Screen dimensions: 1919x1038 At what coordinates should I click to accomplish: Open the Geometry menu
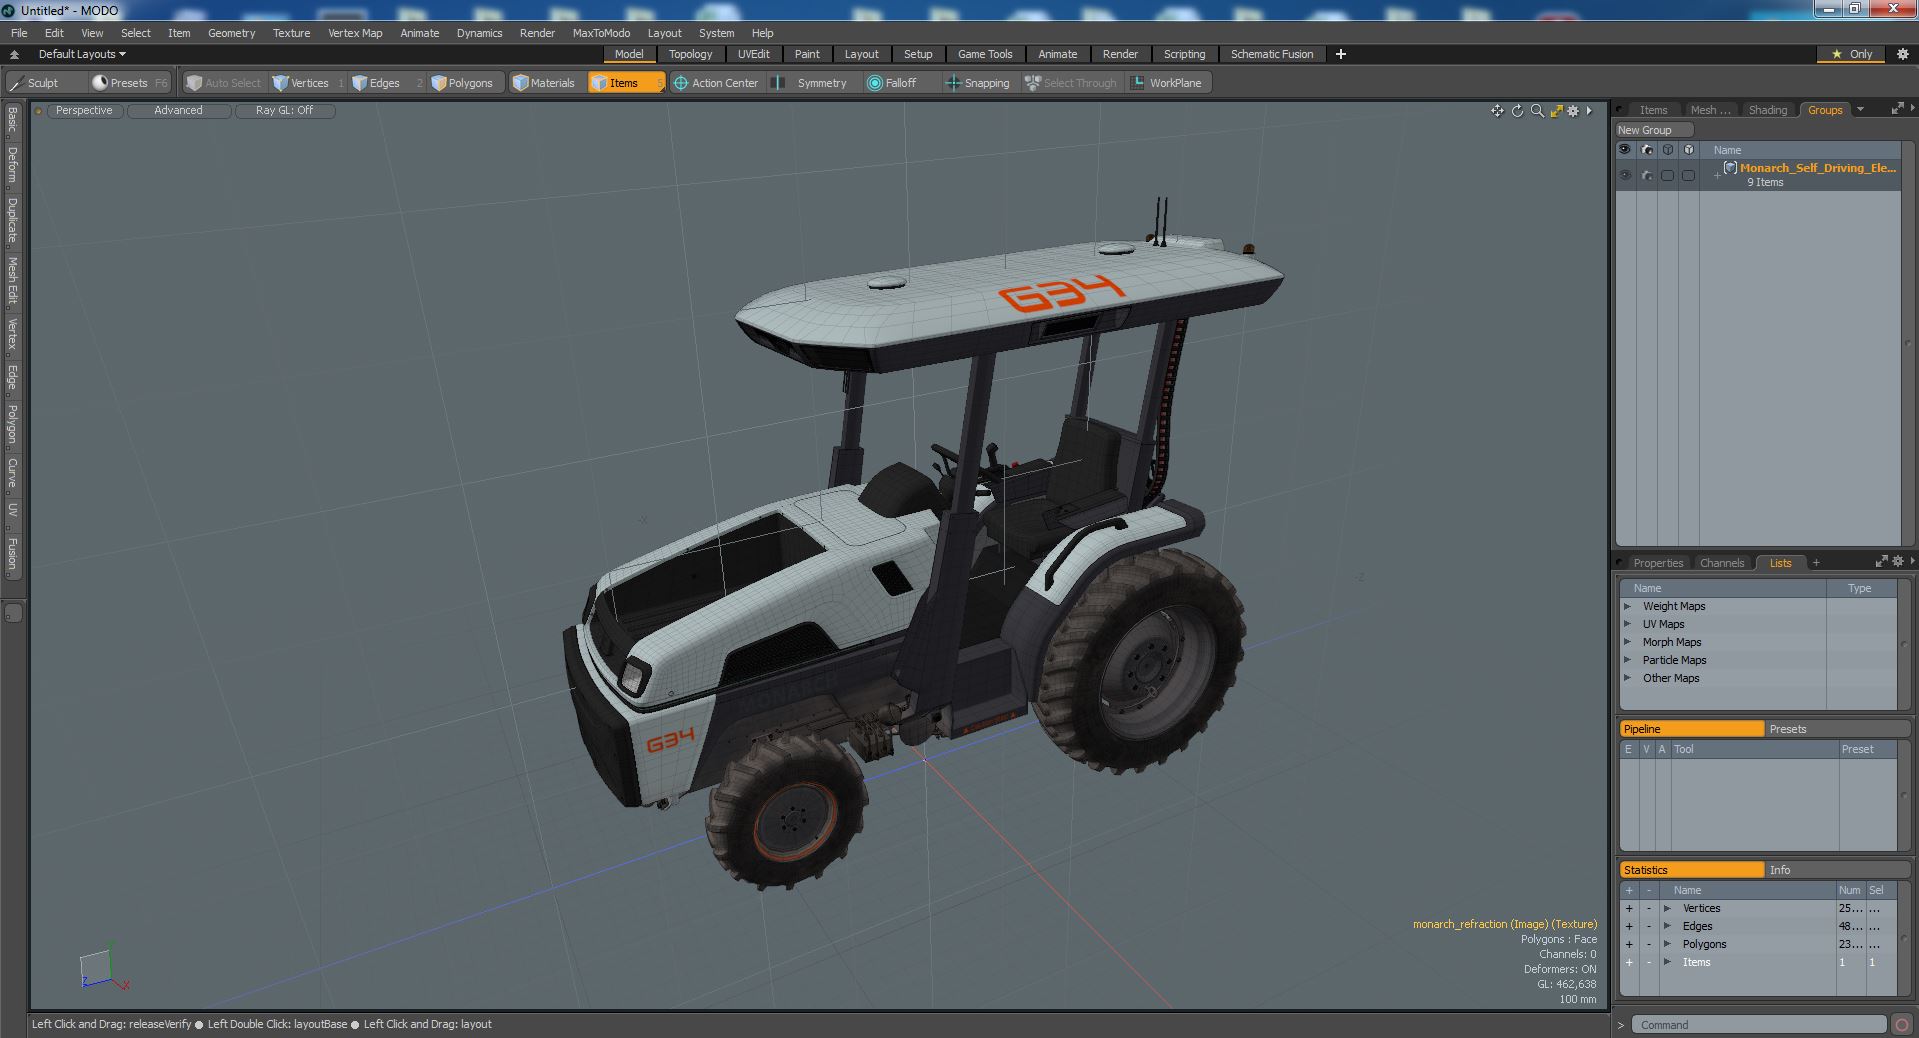tap(231, 33)
